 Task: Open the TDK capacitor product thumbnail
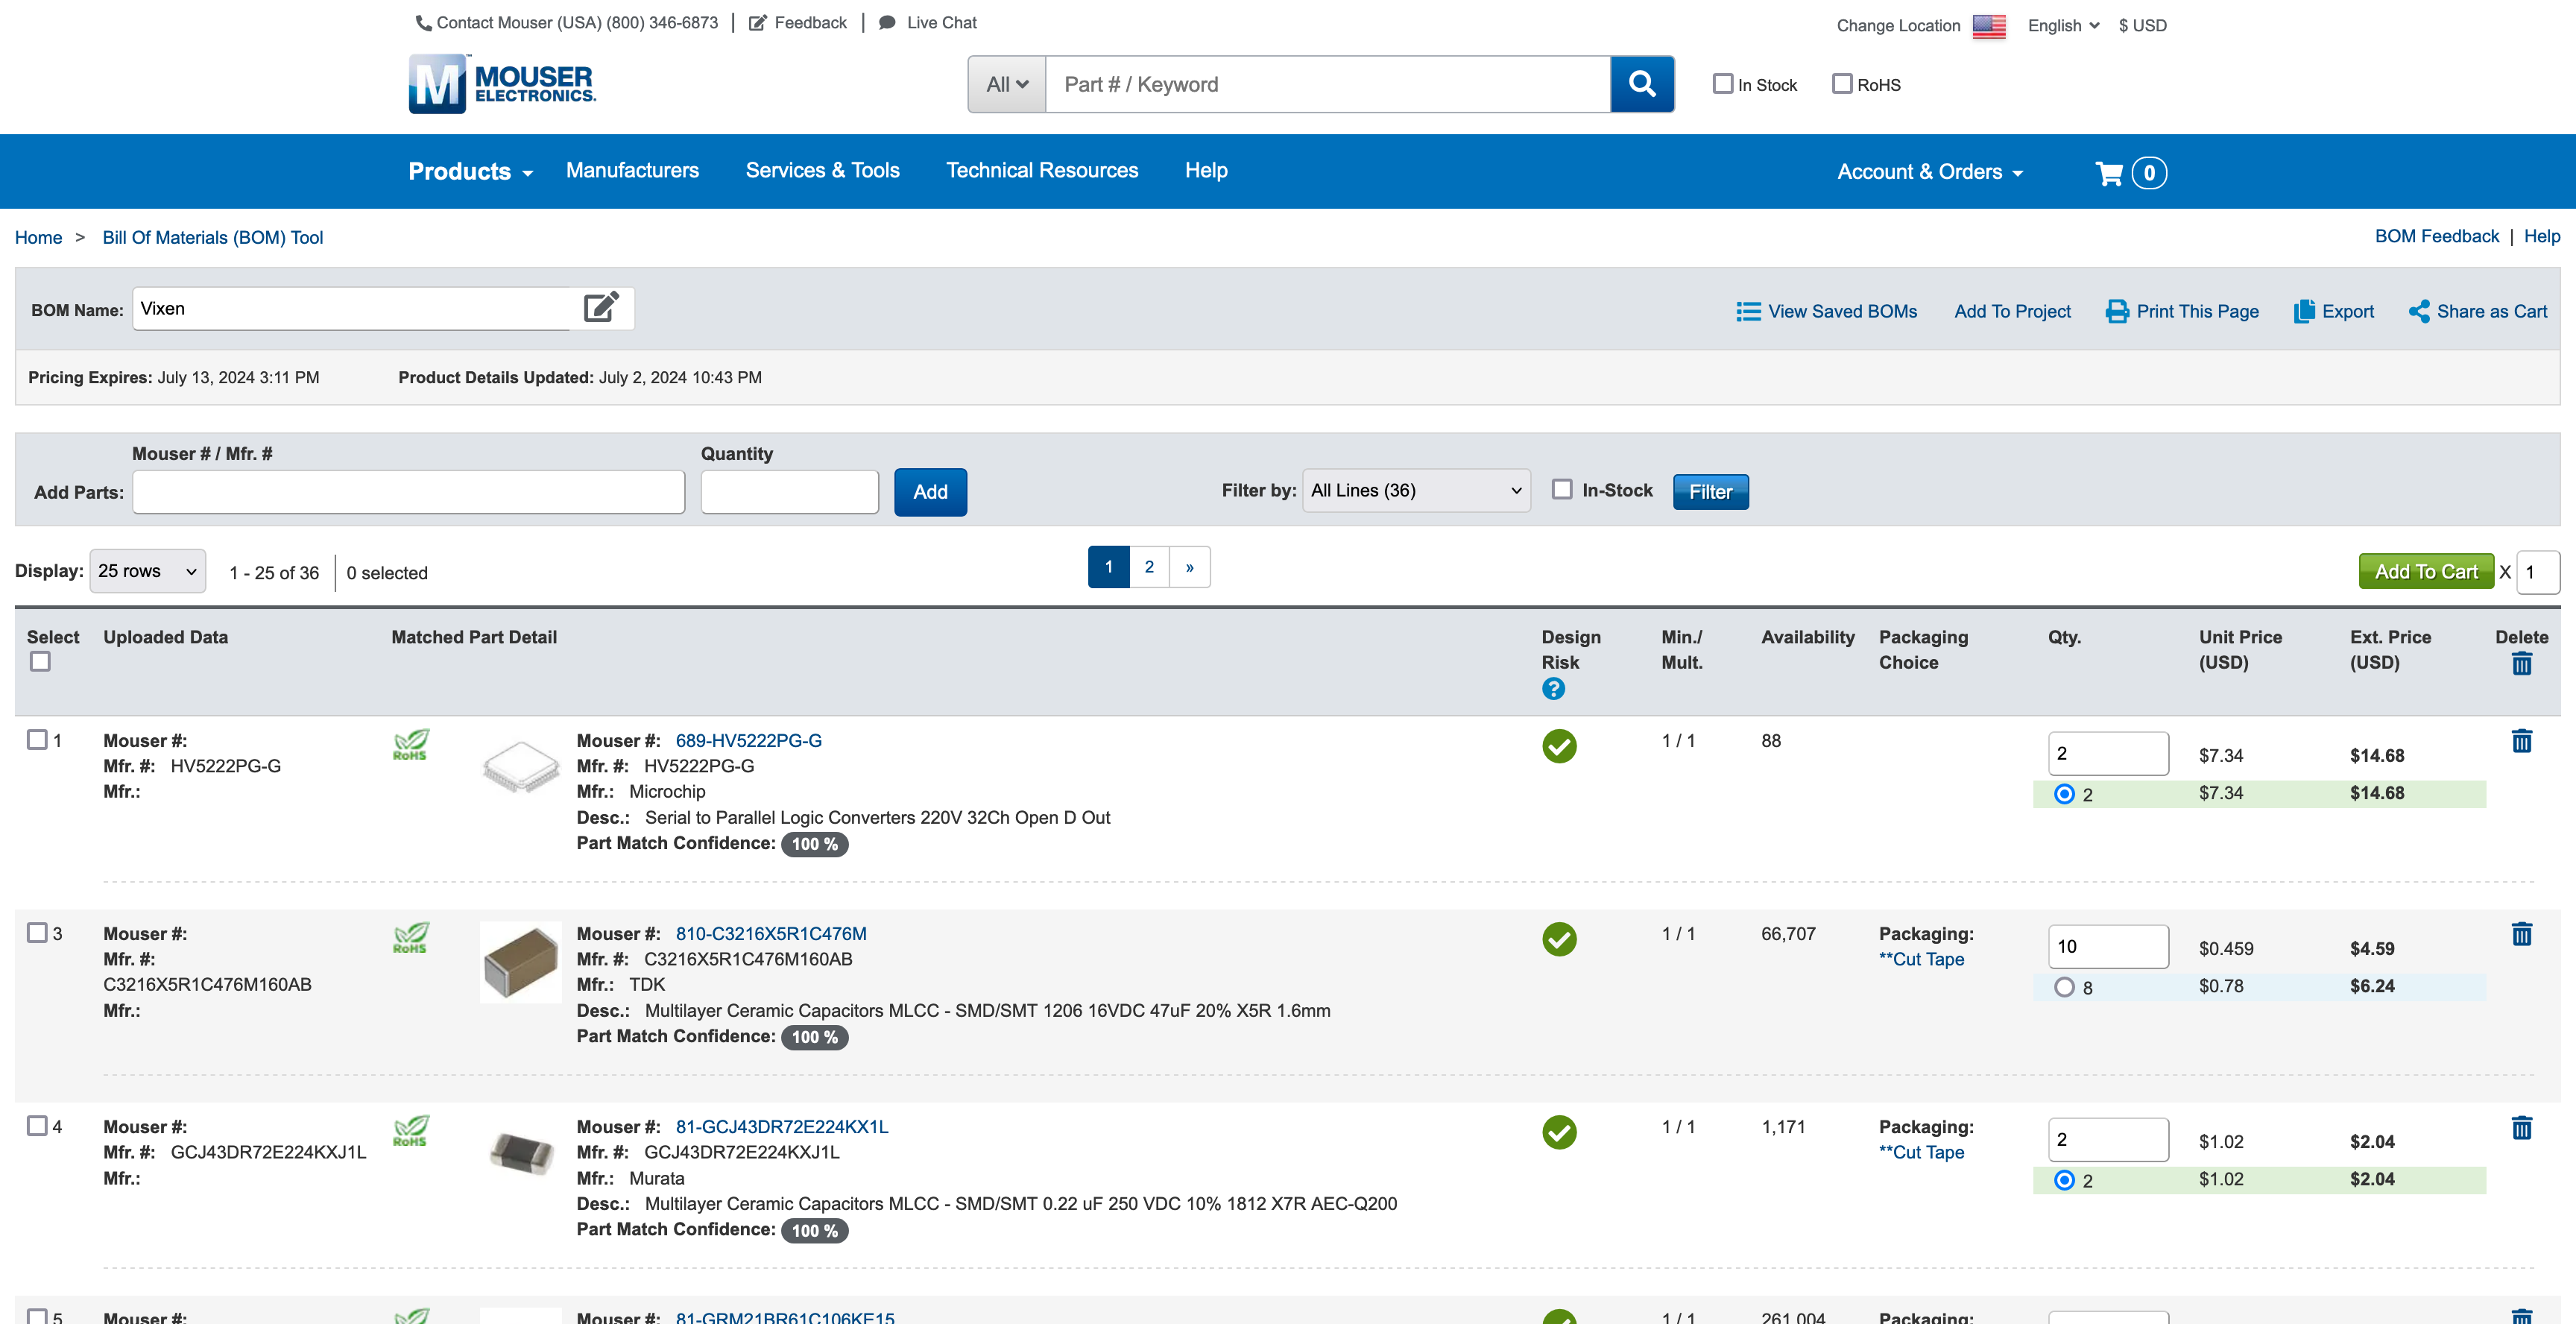[520, 962]
